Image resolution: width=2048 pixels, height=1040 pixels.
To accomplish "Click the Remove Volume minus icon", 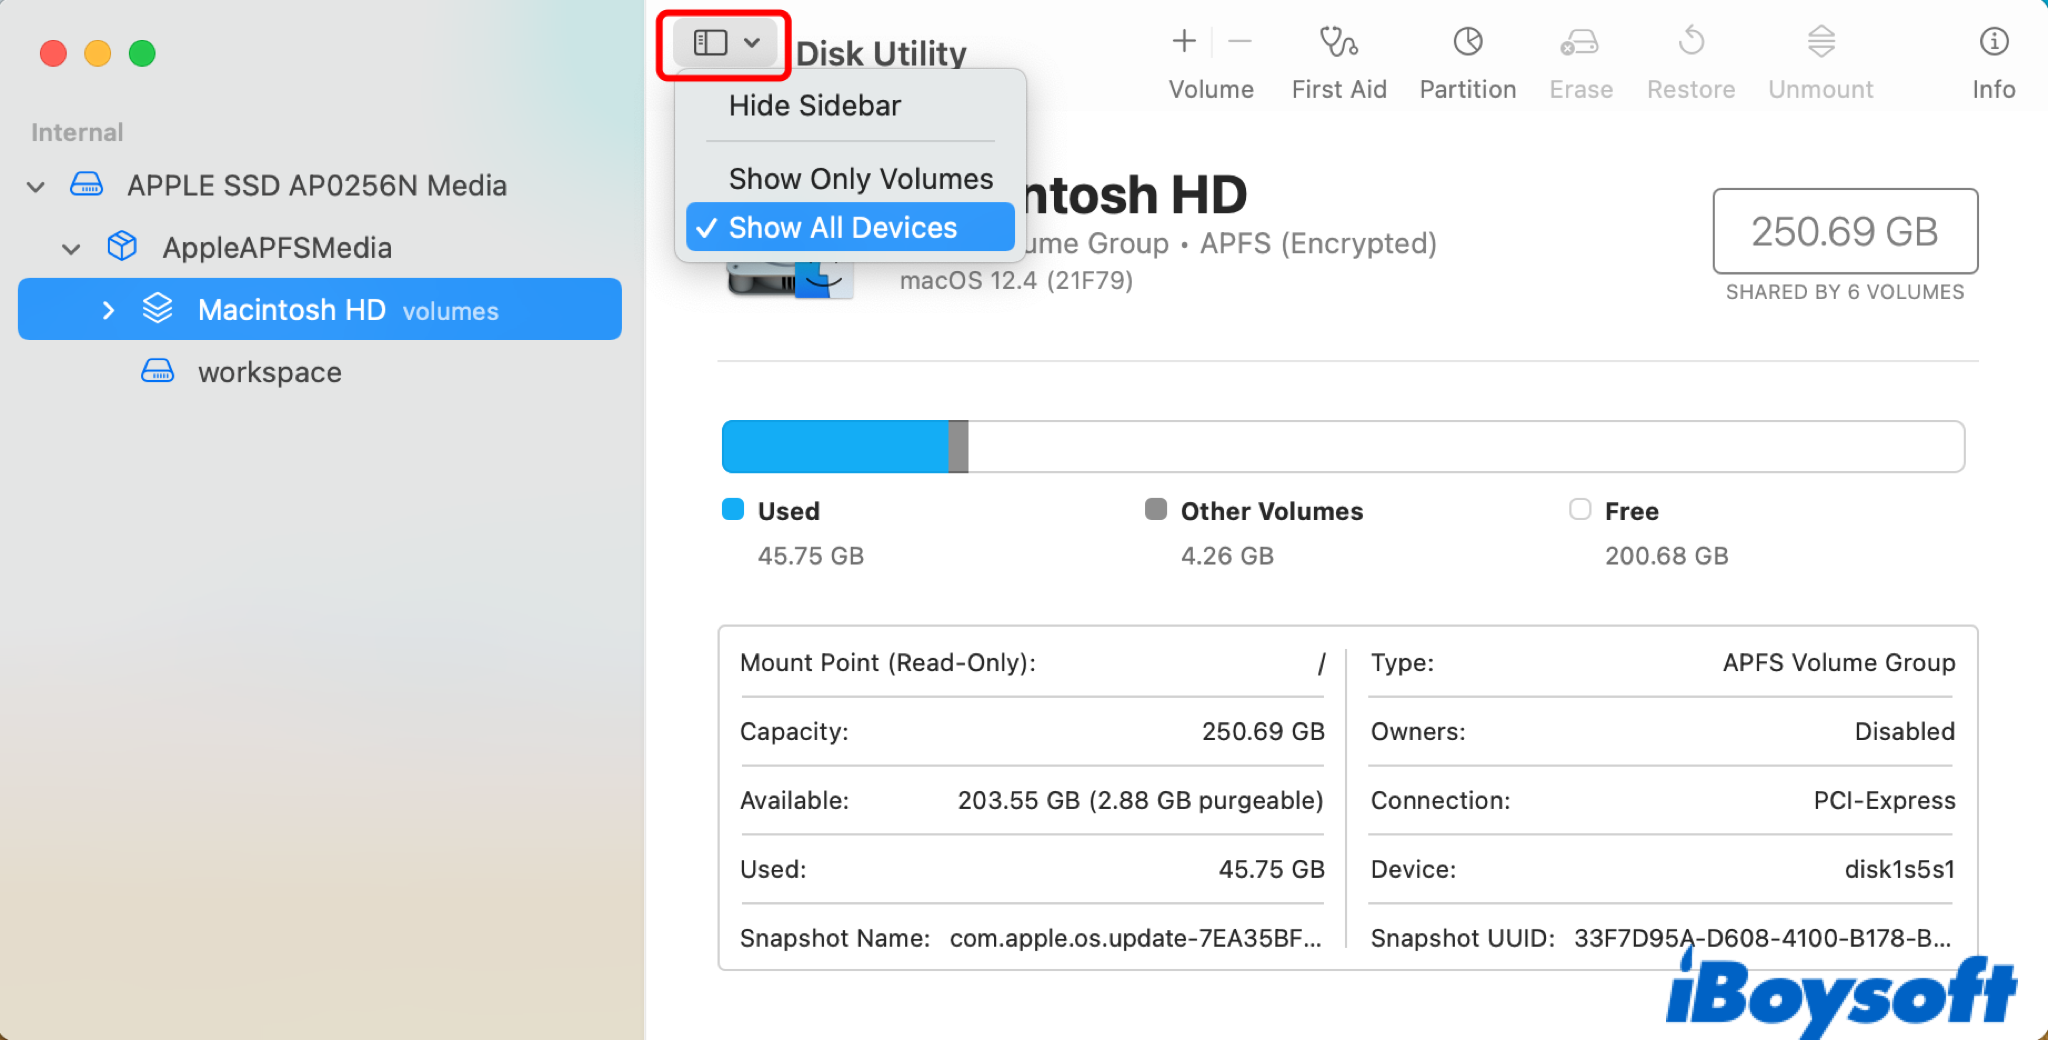I will [x=1240, y=42].
